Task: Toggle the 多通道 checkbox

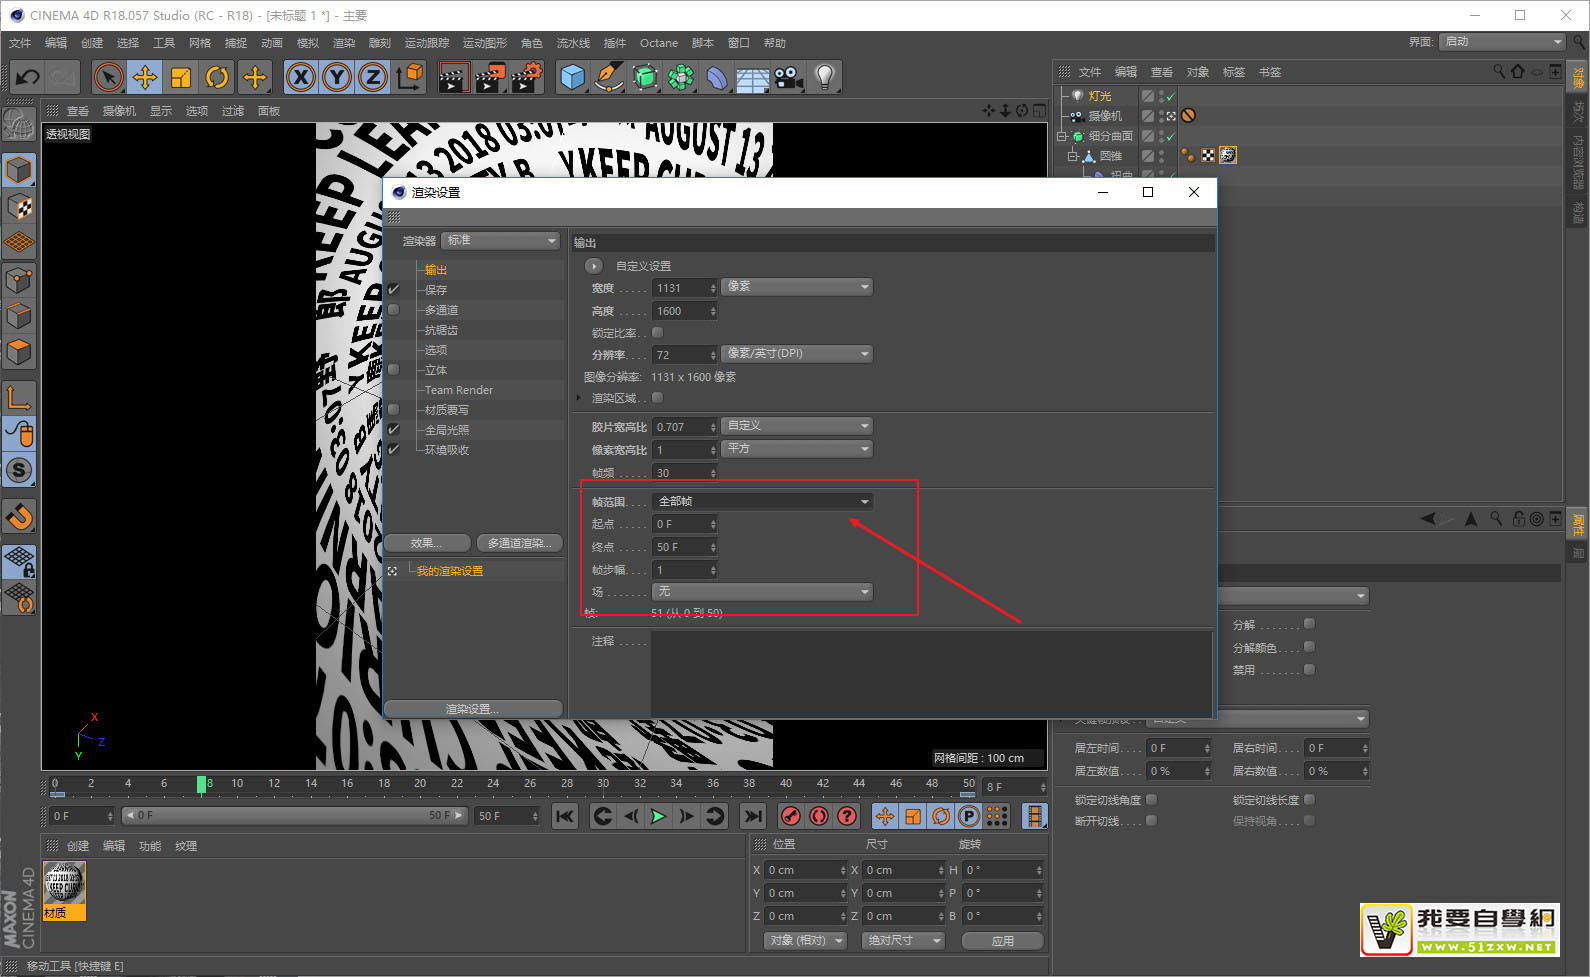Action: (x=394, y=310)
